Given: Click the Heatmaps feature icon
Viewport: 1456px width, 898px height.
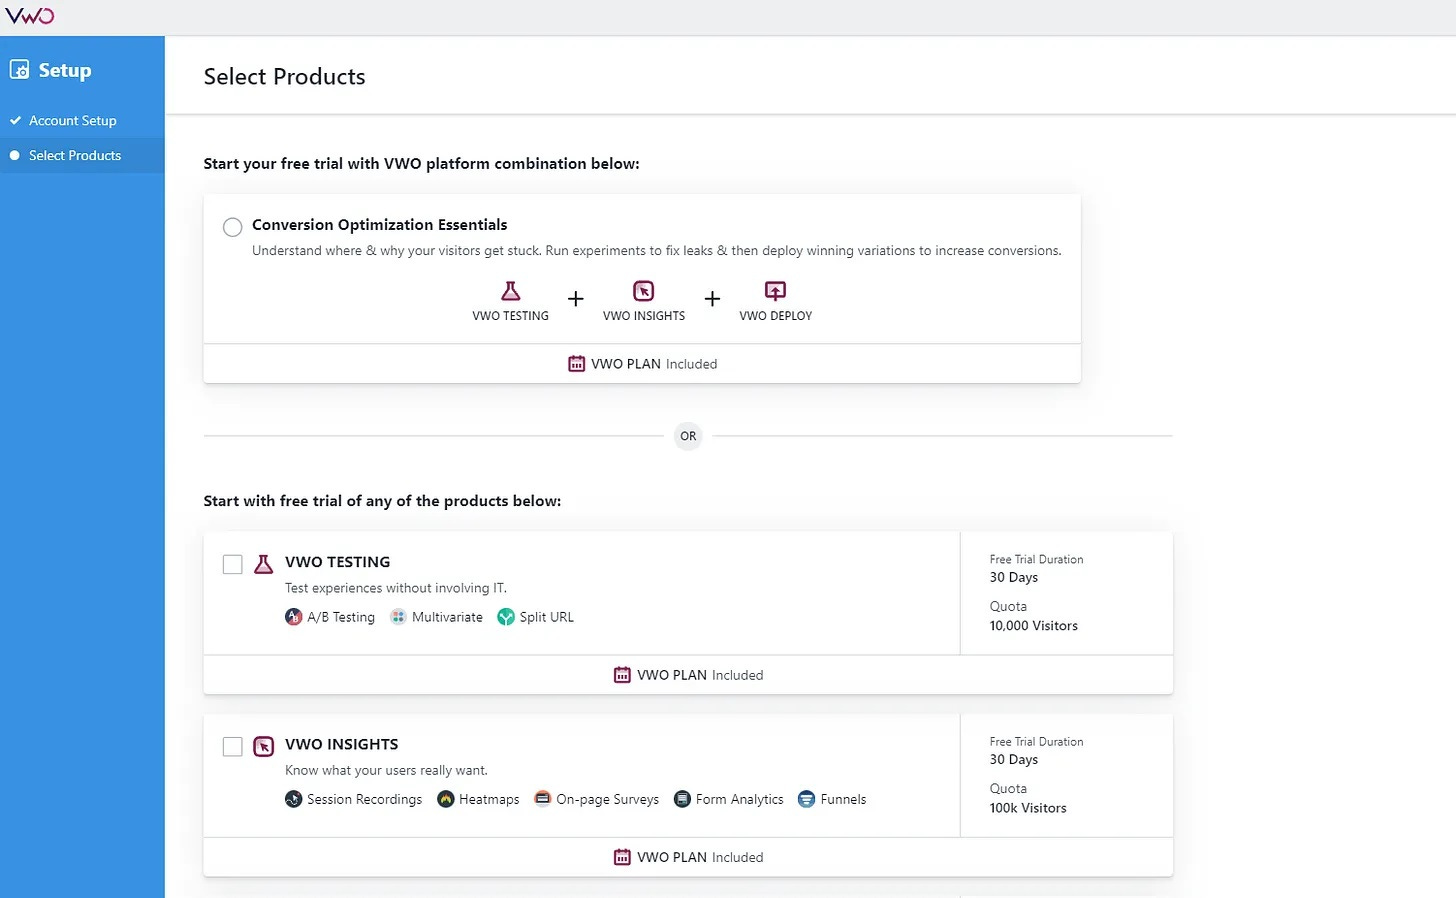Looking at the screenshot, I should click(446, 799).
